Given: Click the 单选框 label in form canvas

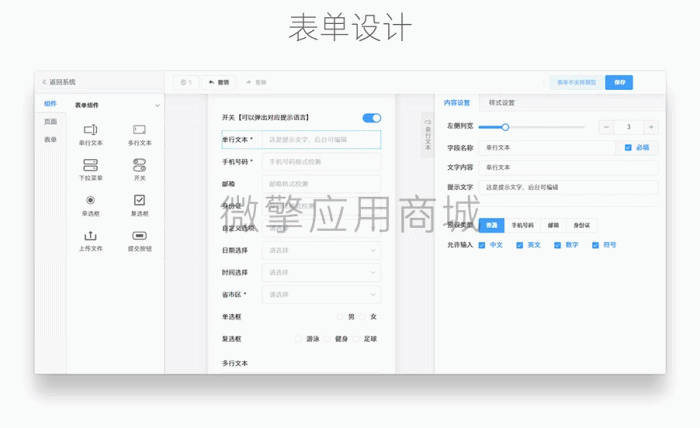Looking at the screenshot, I should pyautogui.click(x=232, y=317).
